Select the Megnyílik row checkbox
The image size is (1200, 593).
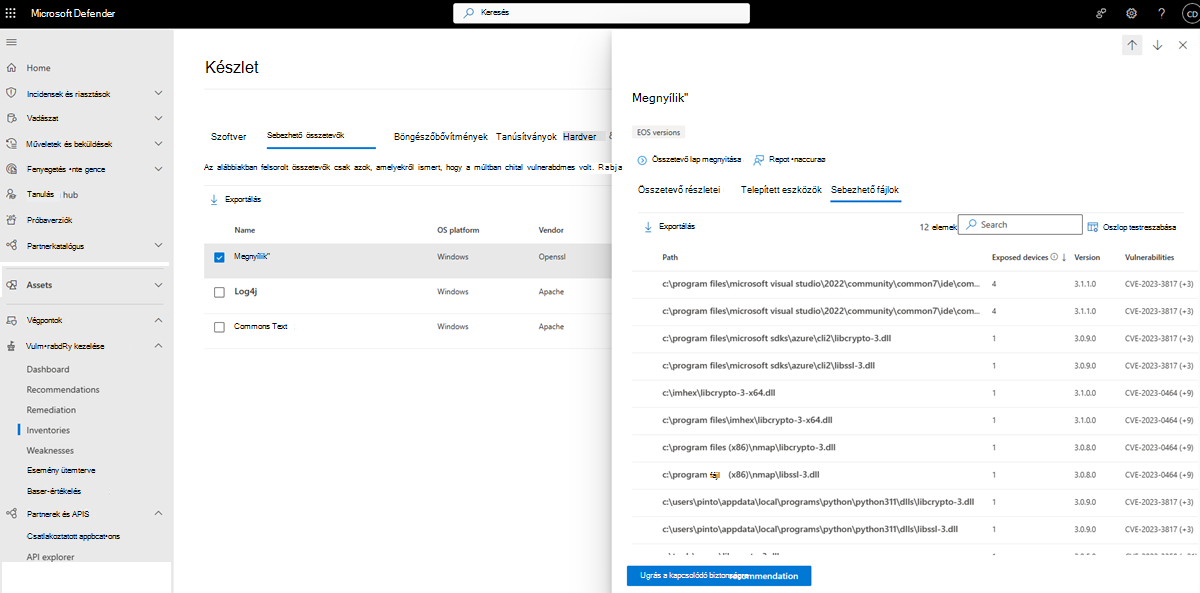[x=219, y=257]
